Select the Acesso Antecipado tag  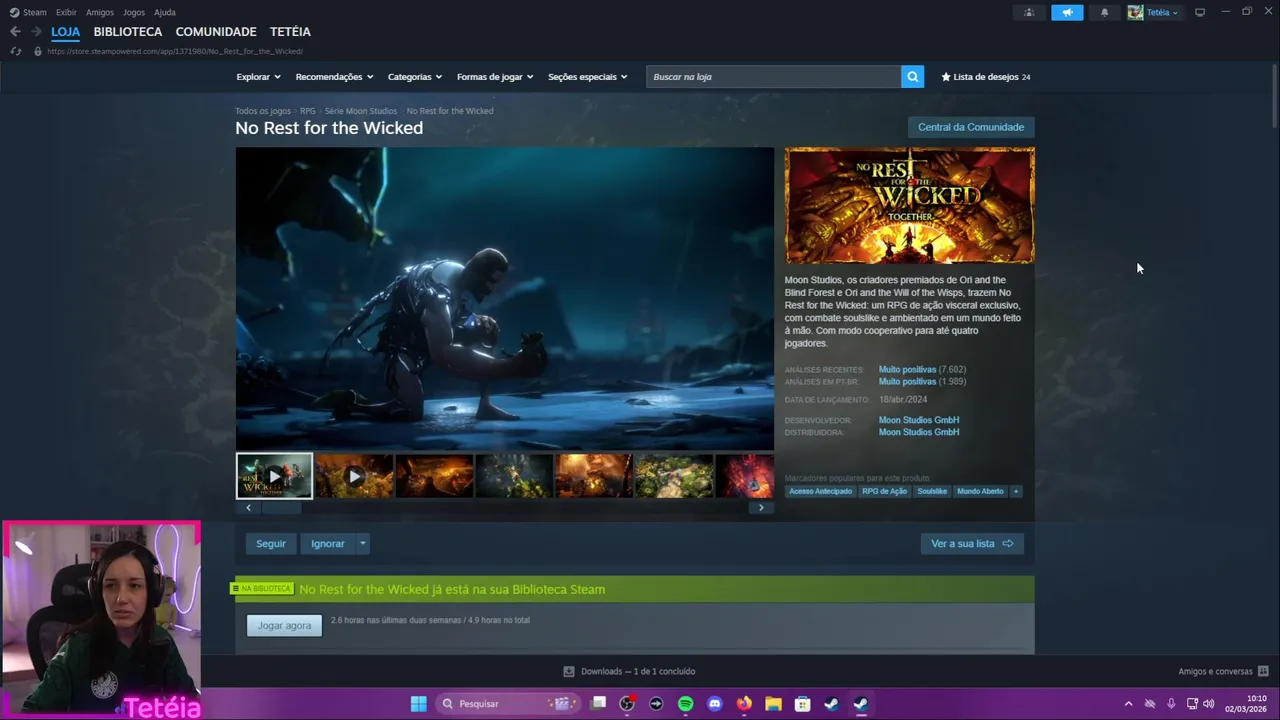coord(820,491)
